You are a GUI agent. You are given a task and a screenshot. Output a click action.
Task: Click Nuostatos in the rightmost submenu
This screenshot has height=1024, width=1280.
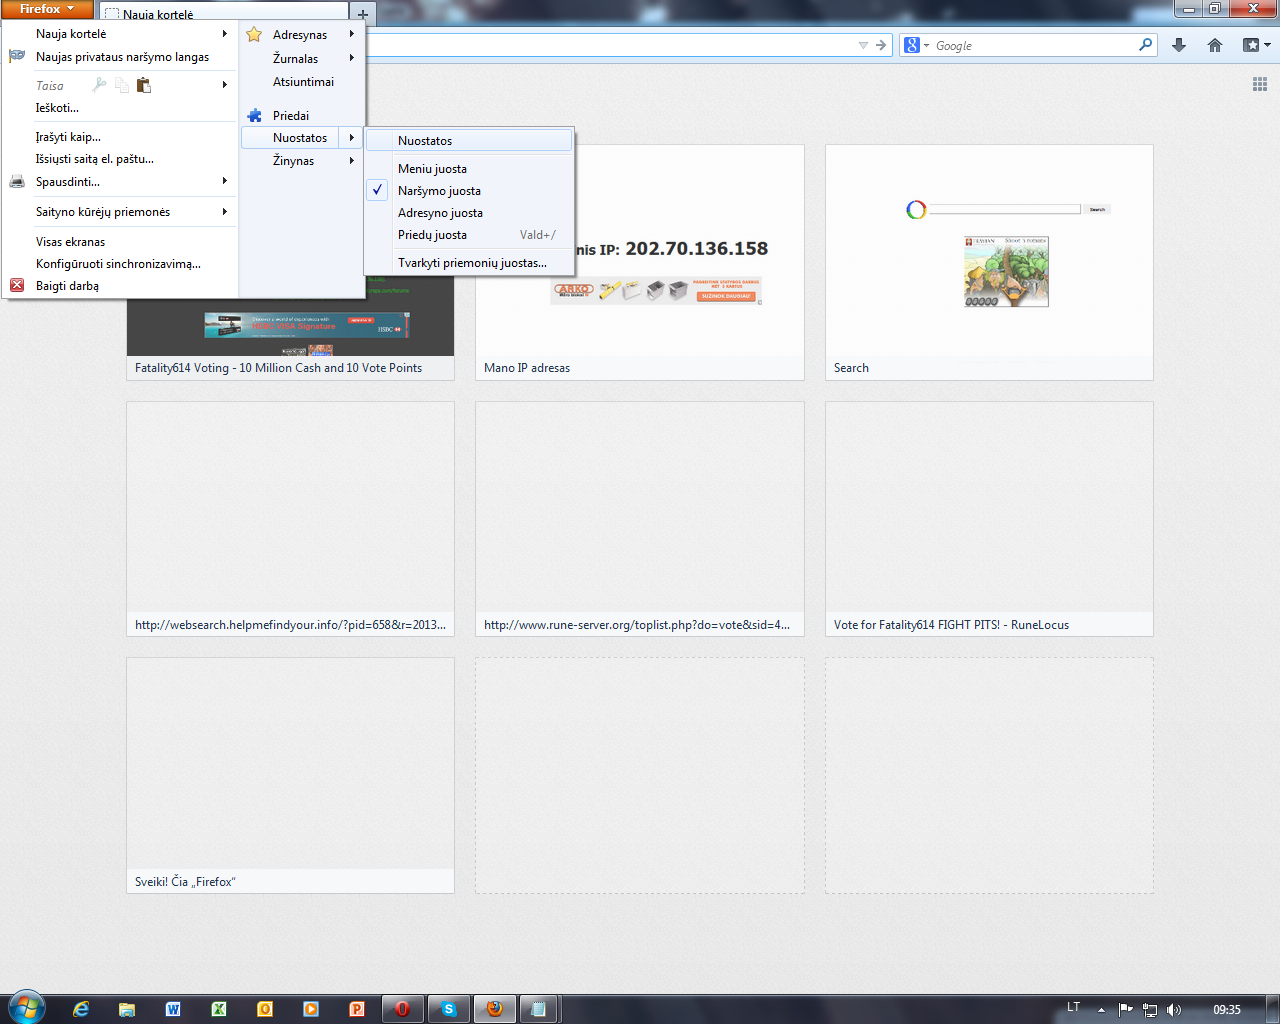(x=469, y=141)
